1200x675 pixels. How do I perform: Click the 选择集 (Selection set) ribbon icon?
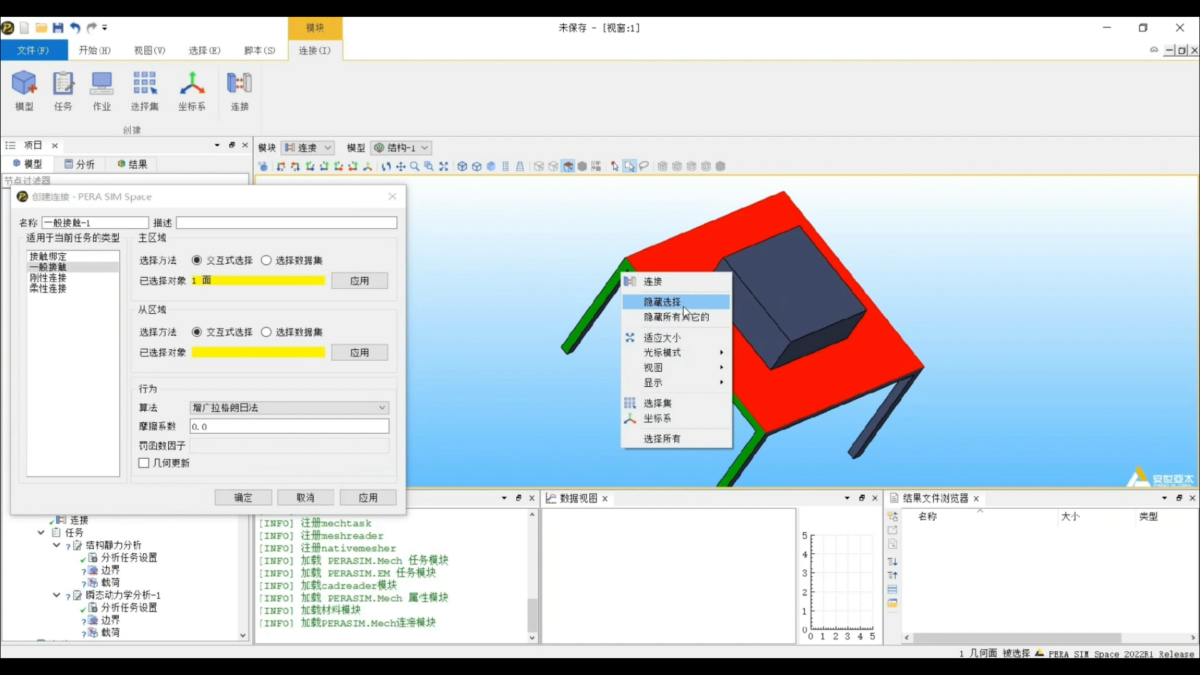click(145, 91)
